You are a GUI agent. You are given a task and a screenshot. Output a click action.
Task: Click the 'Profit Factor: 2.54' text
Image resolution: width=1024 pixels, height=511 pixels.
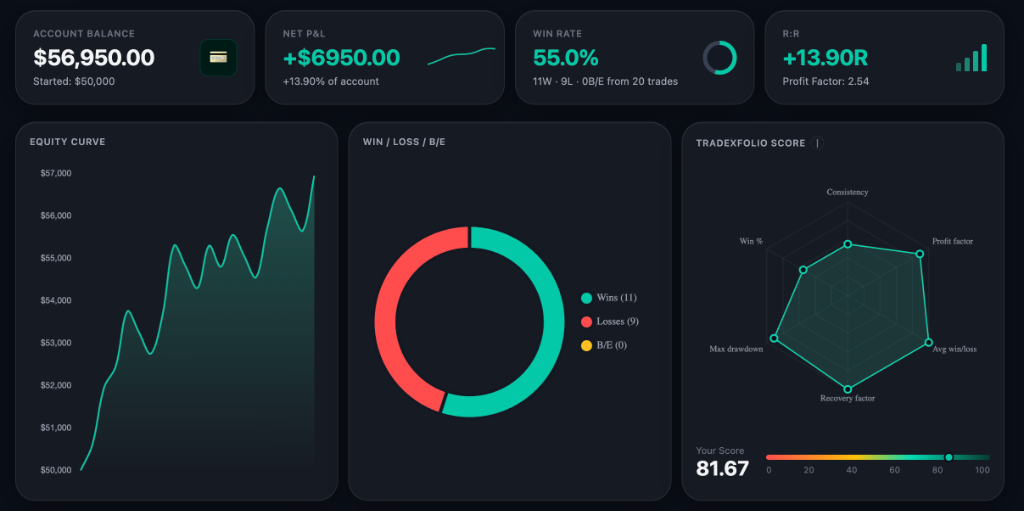coord(825,82)
